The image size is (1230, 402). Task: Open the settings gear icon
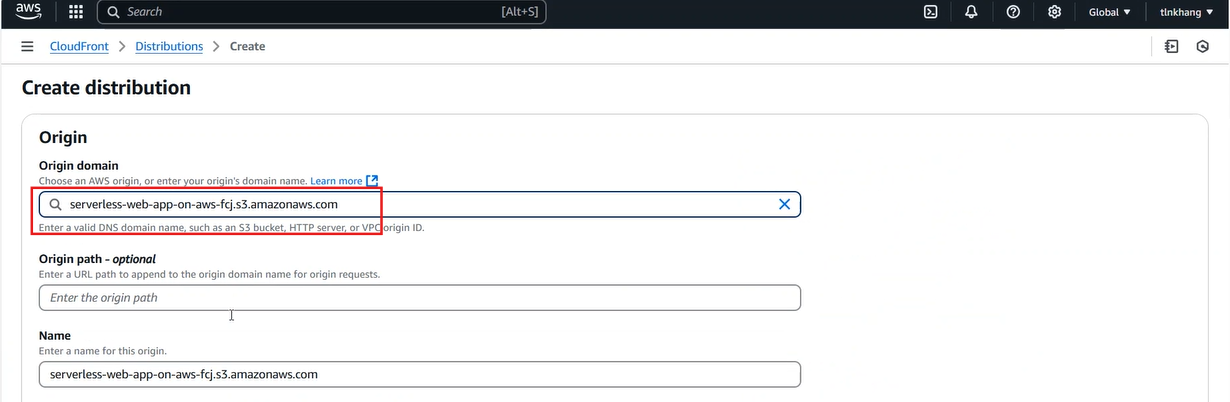tap(1054, 12)
